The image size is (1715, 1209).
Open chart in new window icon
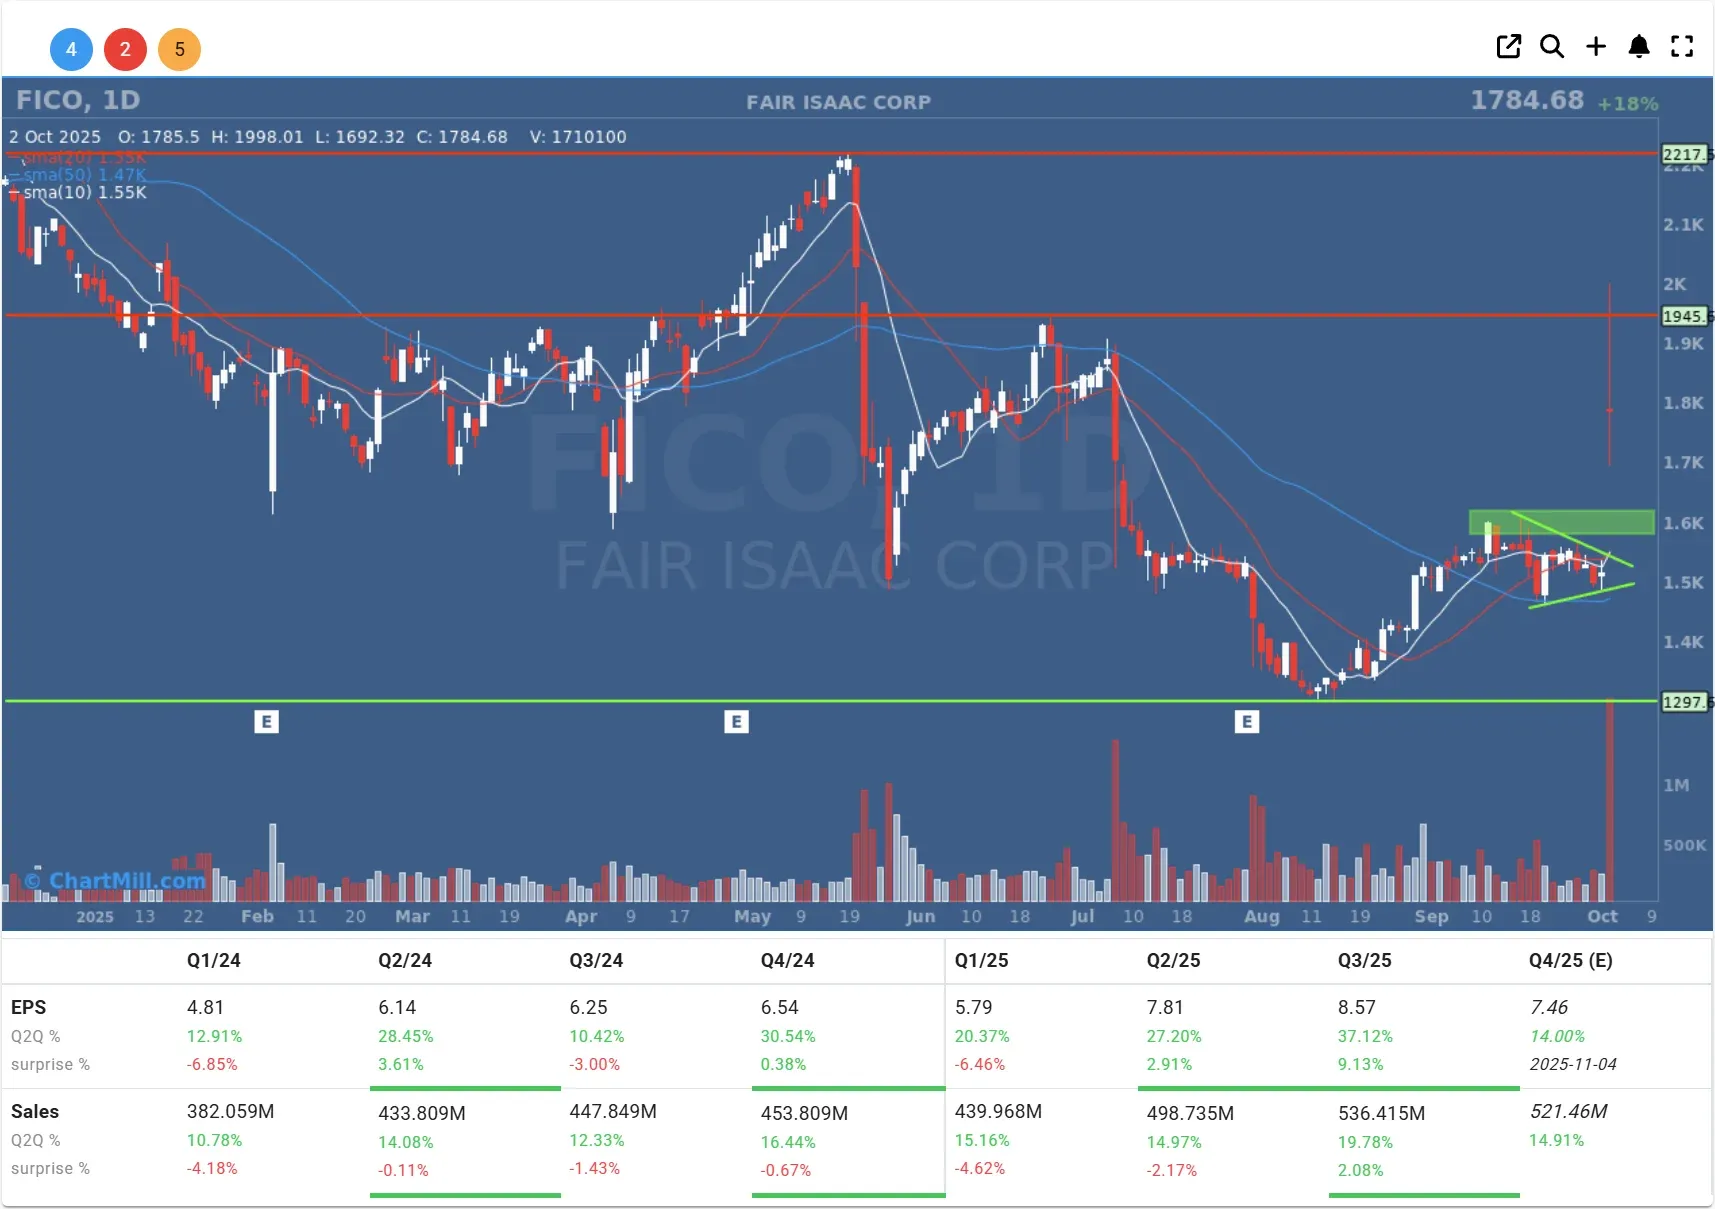(1508, 46)
